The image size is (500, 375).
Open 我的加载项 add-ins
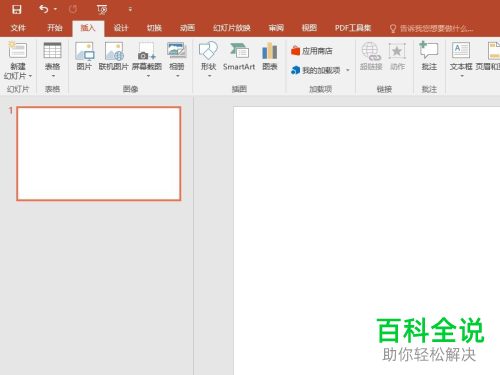click(316, 70)
